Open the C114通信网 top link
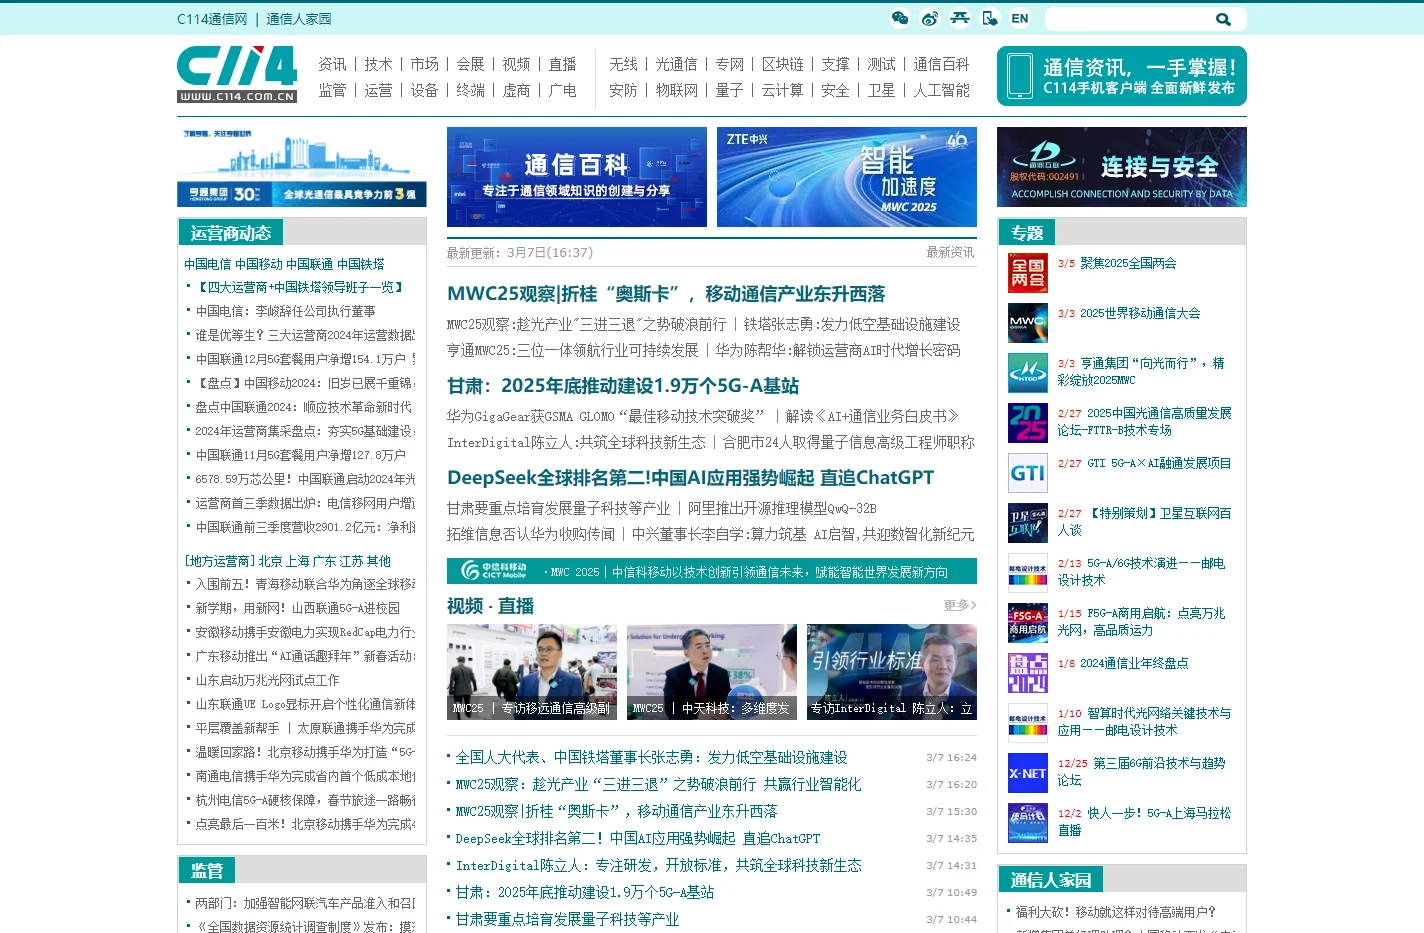Screen dimensions: 1424x933 tap(212, 19)
